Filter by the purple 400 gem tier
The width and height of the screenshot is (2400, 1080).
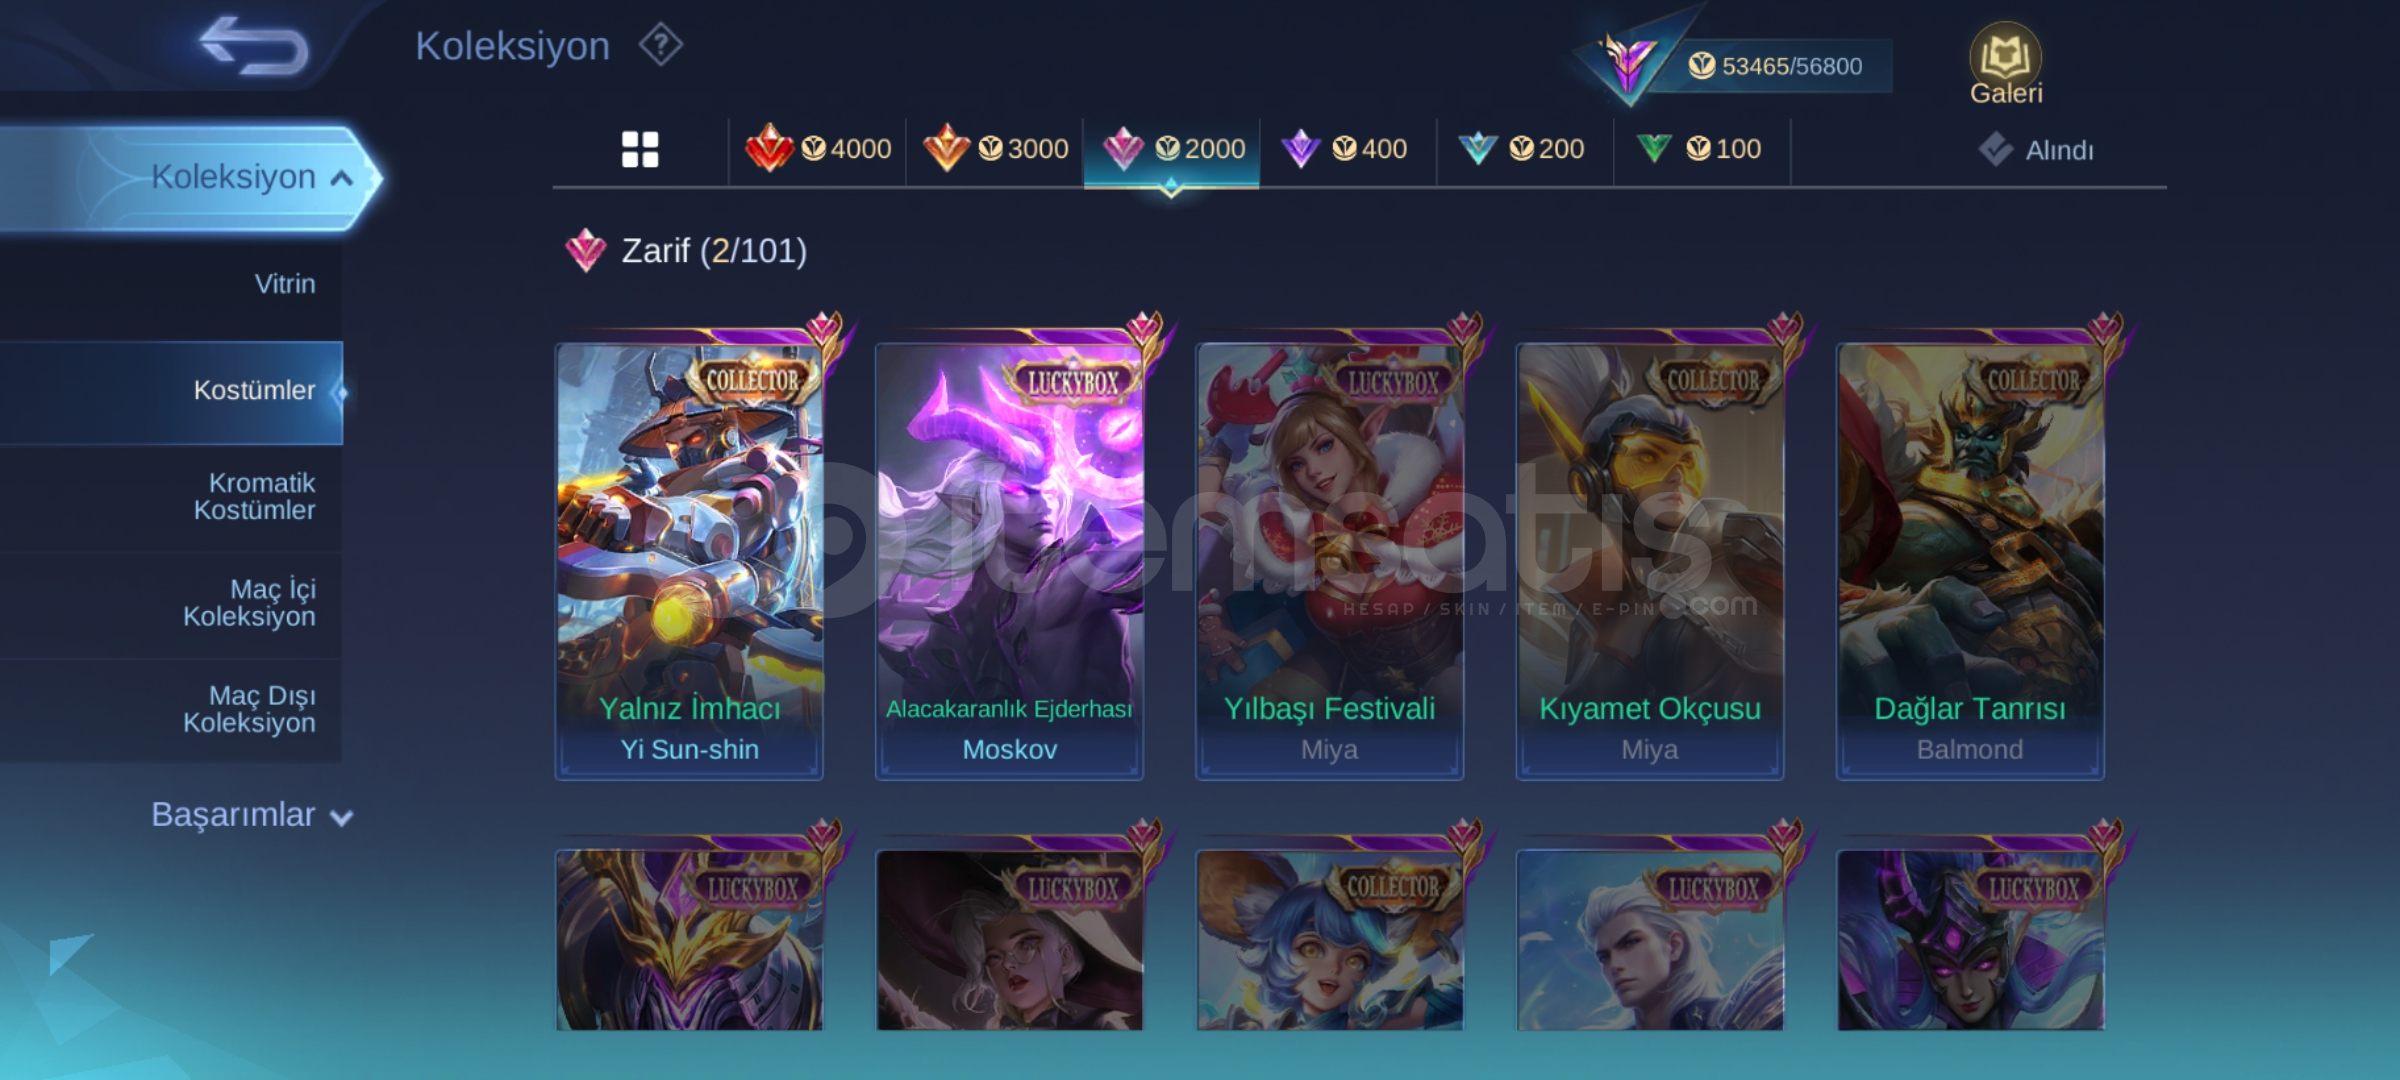coord(1347,149)
